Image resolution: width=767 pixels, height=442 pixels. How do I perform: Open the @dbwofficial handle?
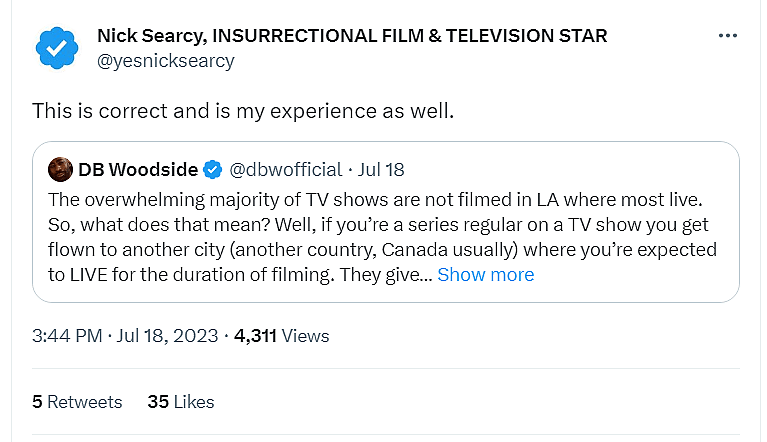pos(286,169)
